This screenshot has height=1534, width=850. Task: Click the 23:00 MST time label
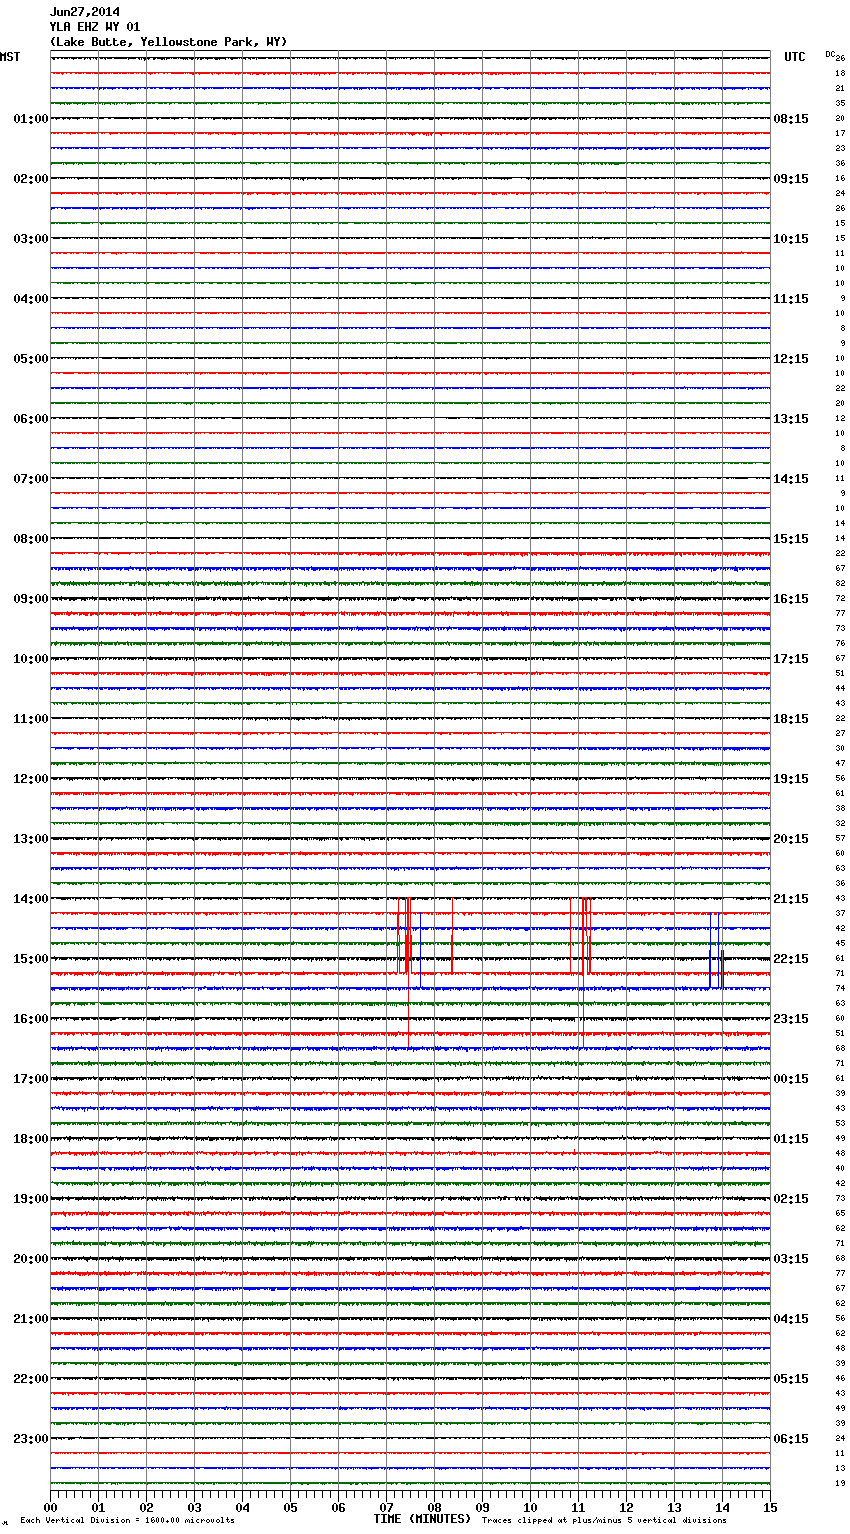pos(30,1439)
